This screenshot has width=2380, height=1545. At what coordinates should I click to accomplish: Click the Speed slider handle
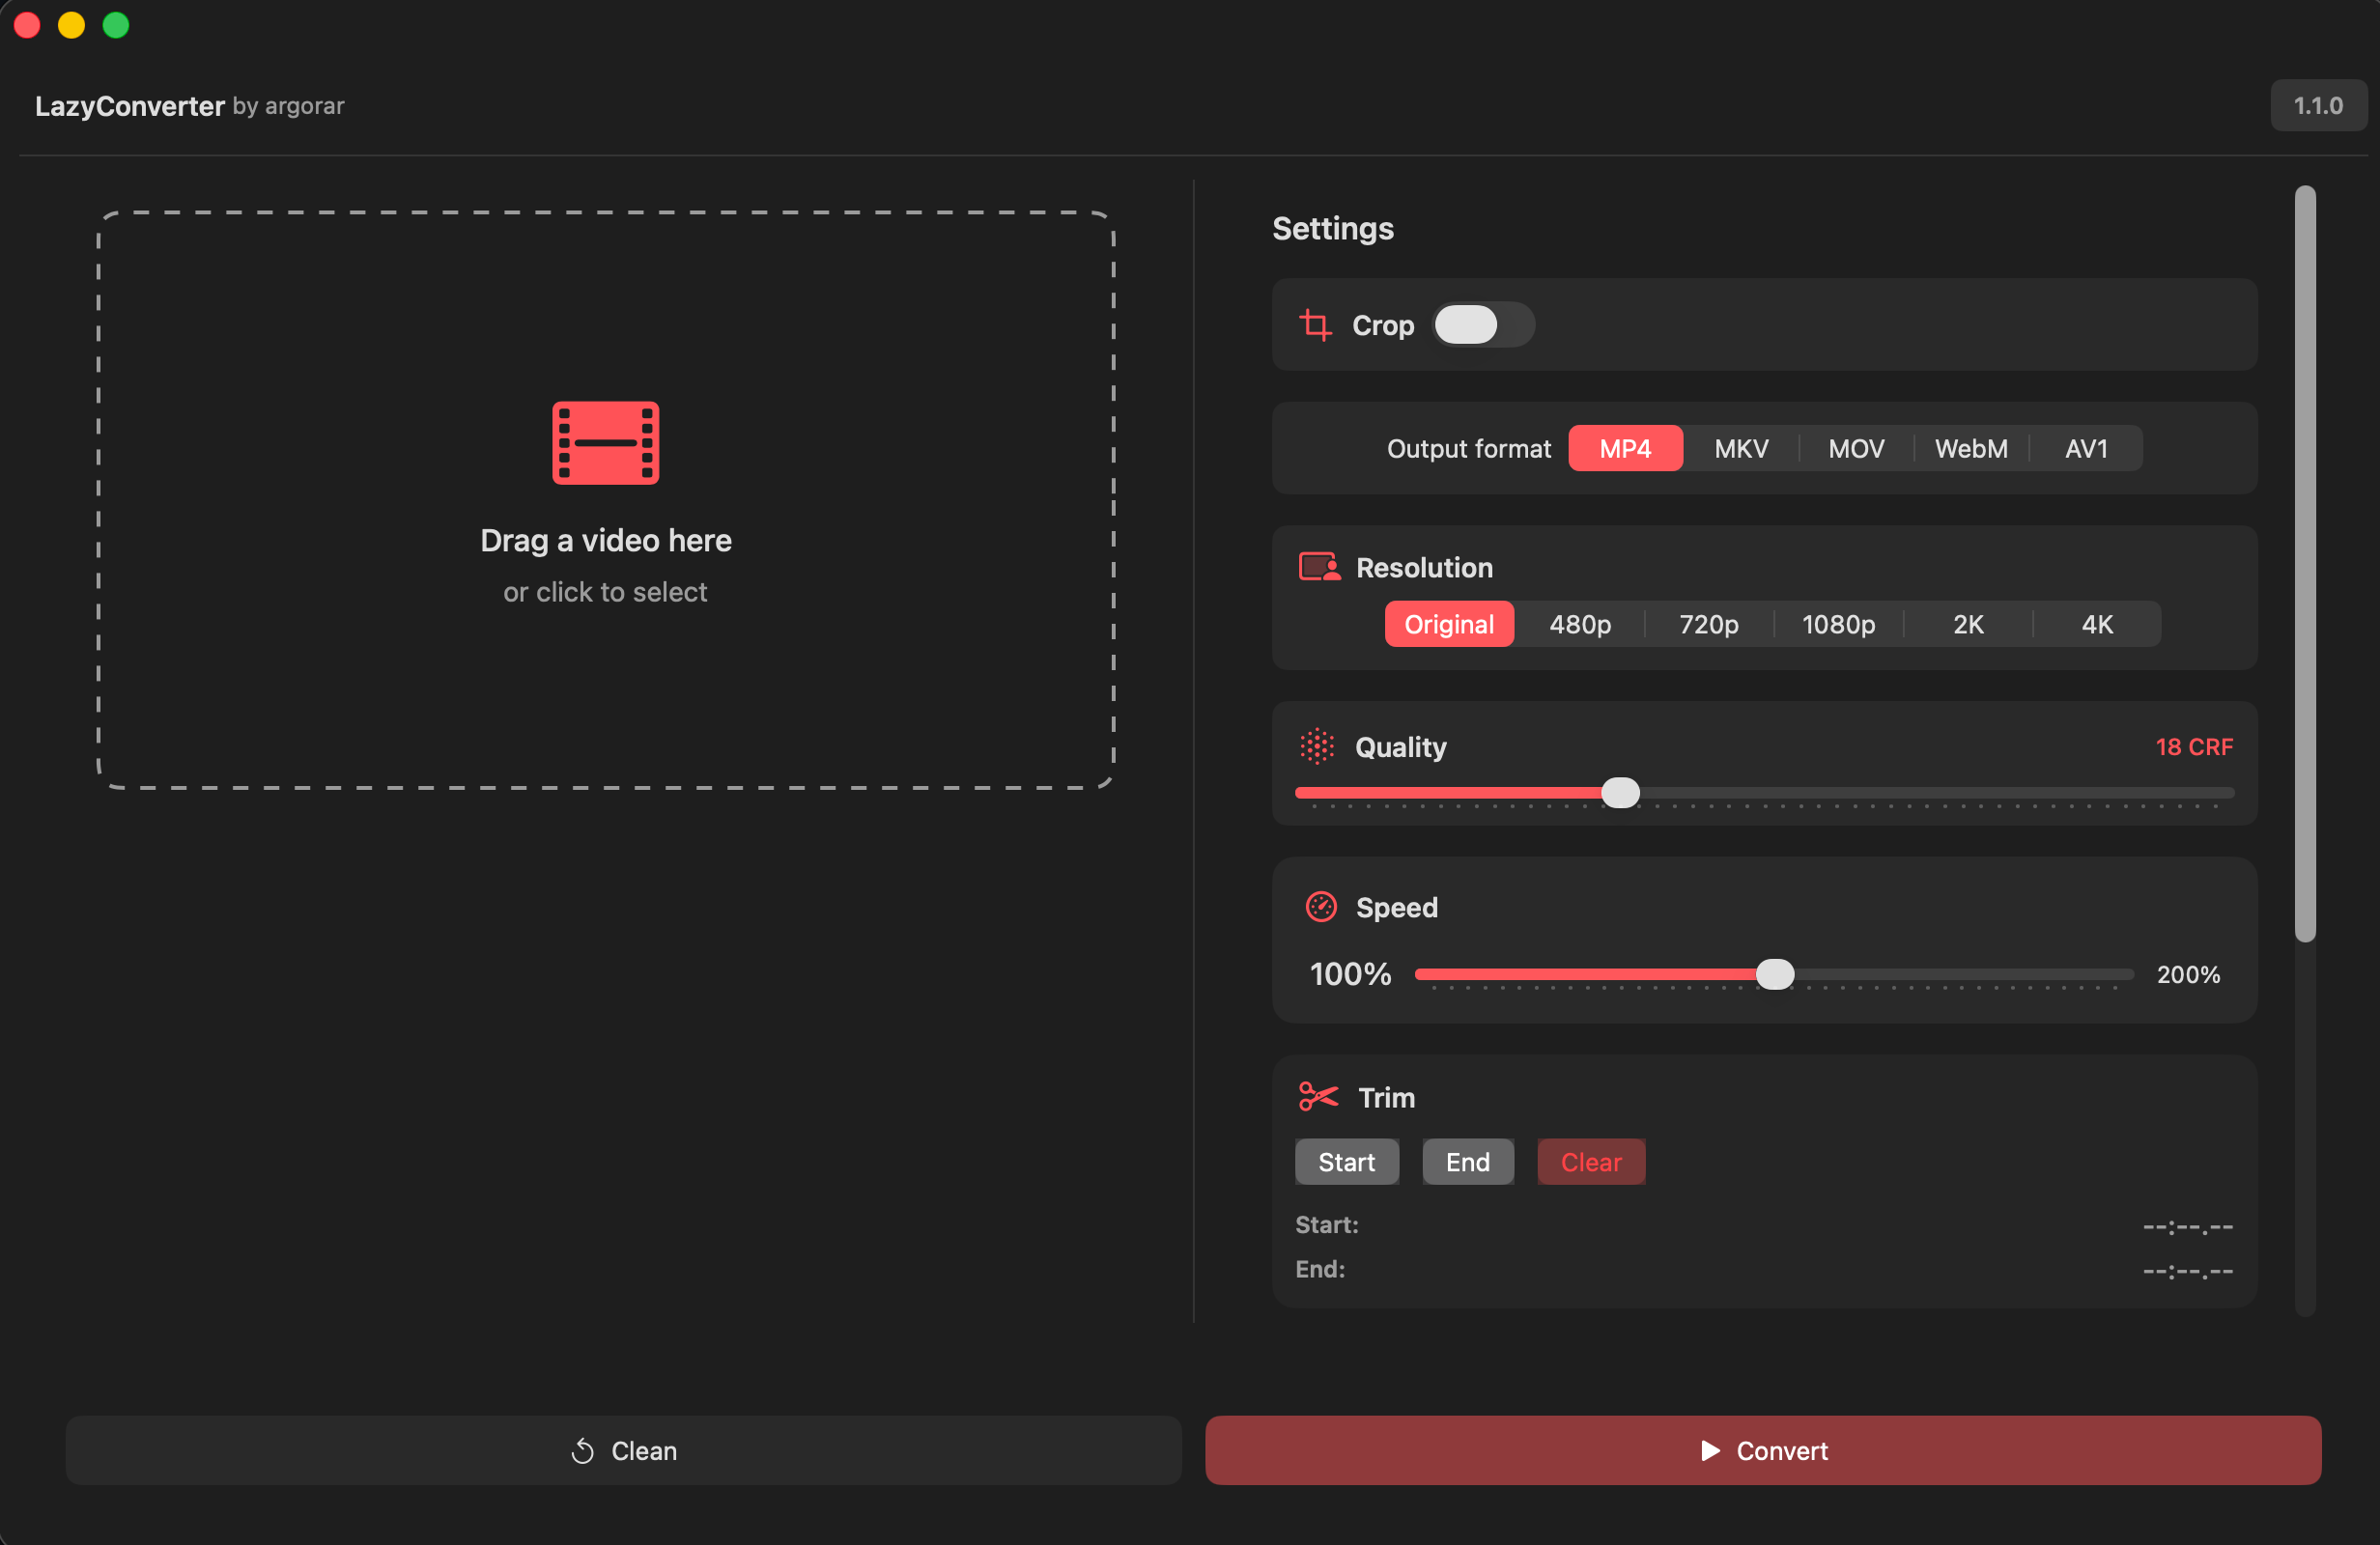[x=1775, y=974]
